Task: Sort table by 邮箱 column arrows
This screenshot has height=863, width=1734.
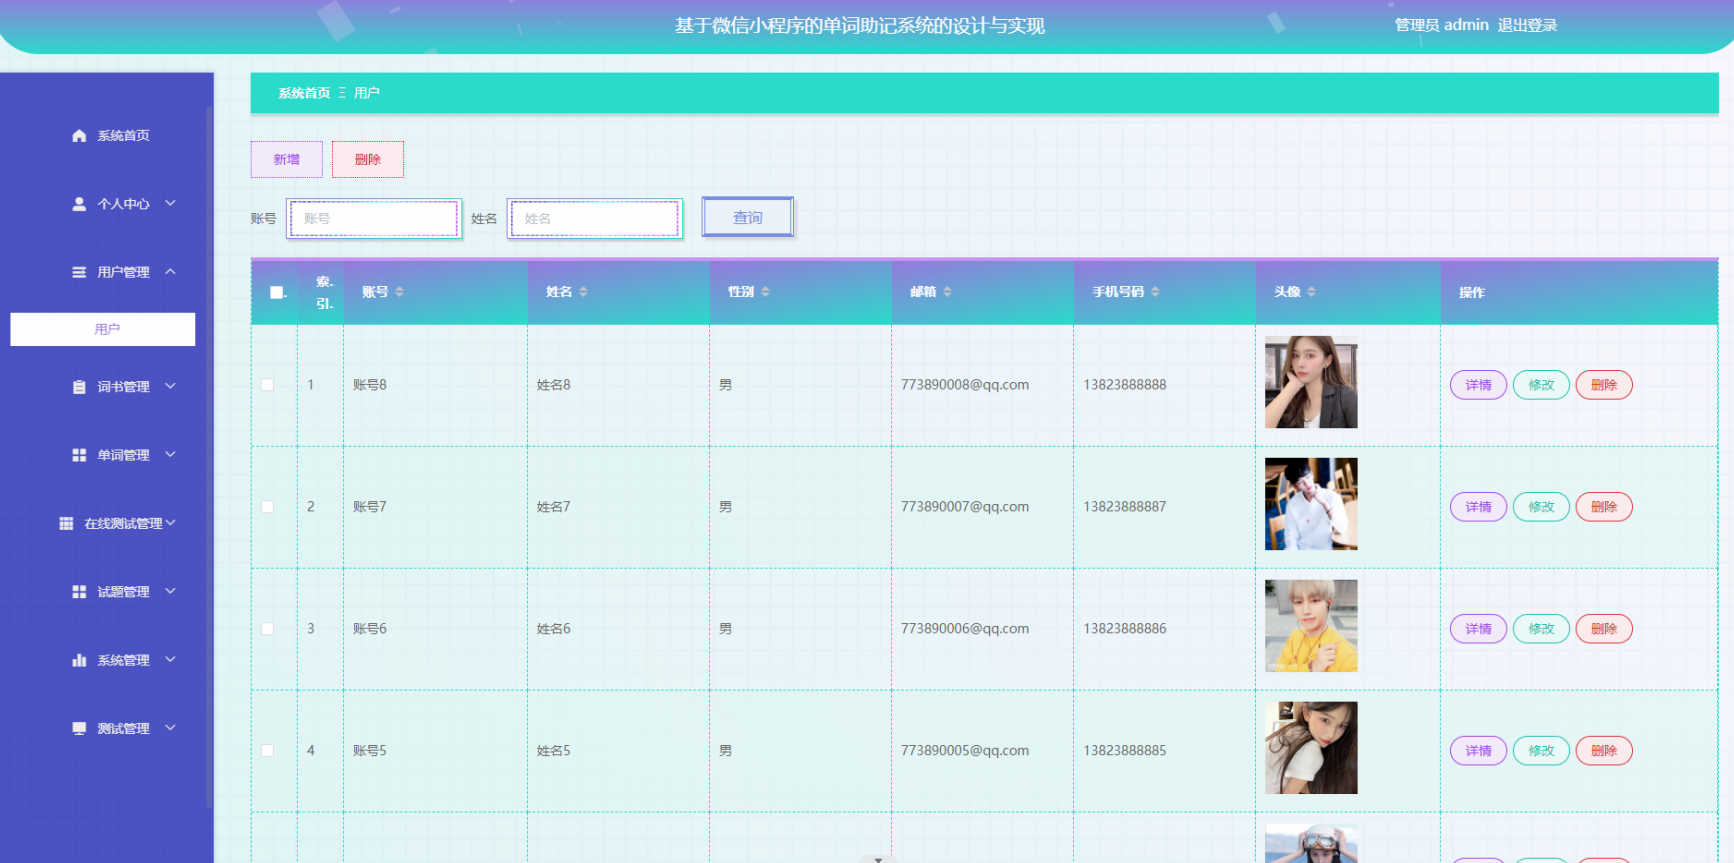Action: click(x=947, y=292)
